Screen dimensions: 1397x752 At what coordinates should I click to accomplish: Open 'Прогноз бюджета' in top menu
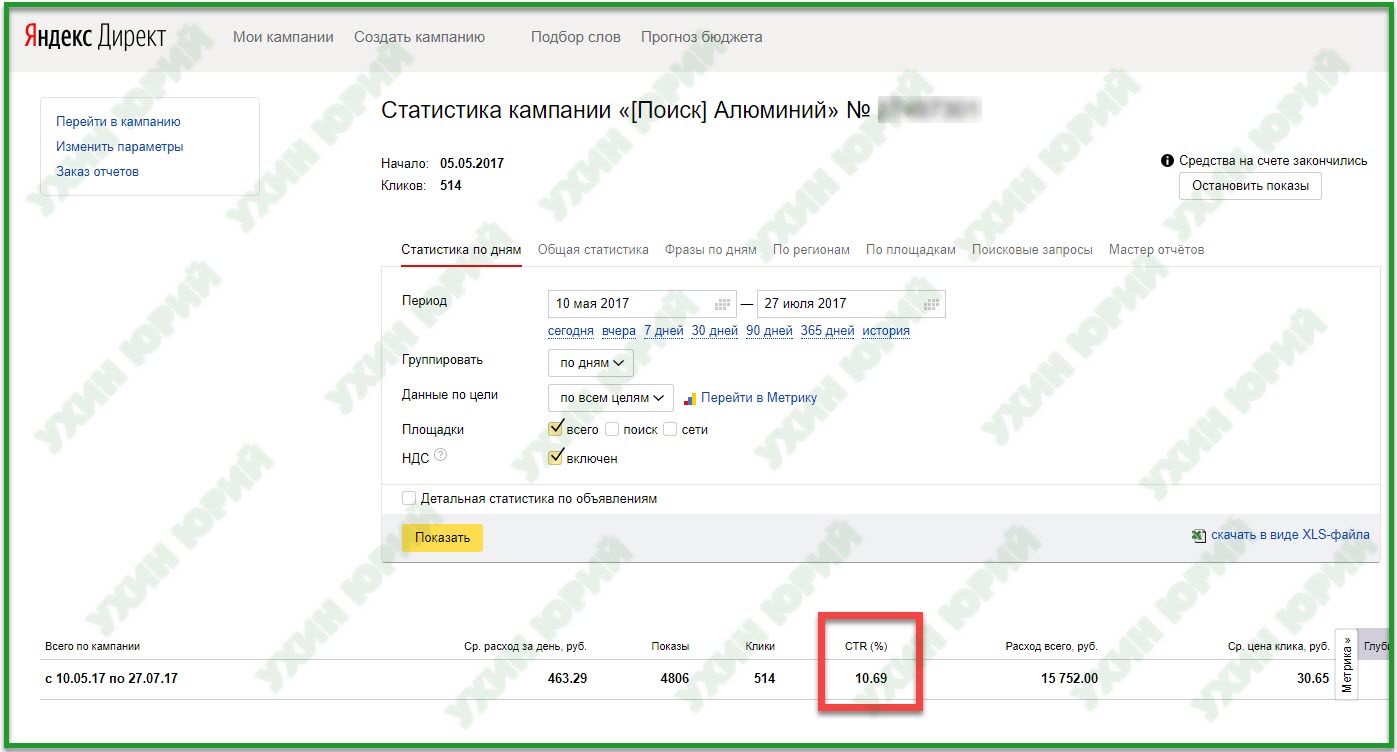pyautogui.click(x=702, y=37)
